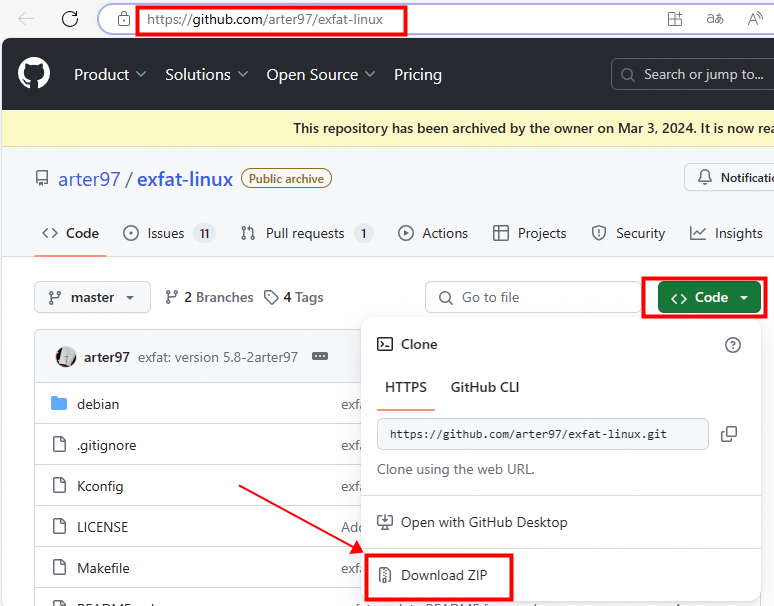This screenshot has width=774, height=606.
Task: Open the exfat-linux repository link
Action: point(185,179)
